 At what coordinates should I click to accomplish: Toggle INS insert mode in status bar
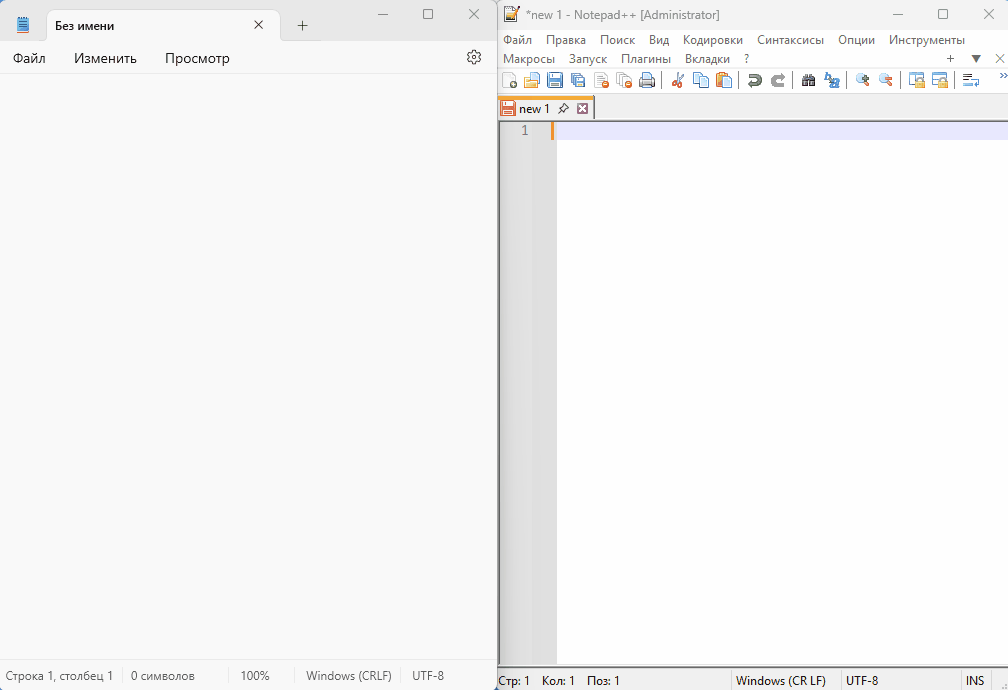pos(974,681)
